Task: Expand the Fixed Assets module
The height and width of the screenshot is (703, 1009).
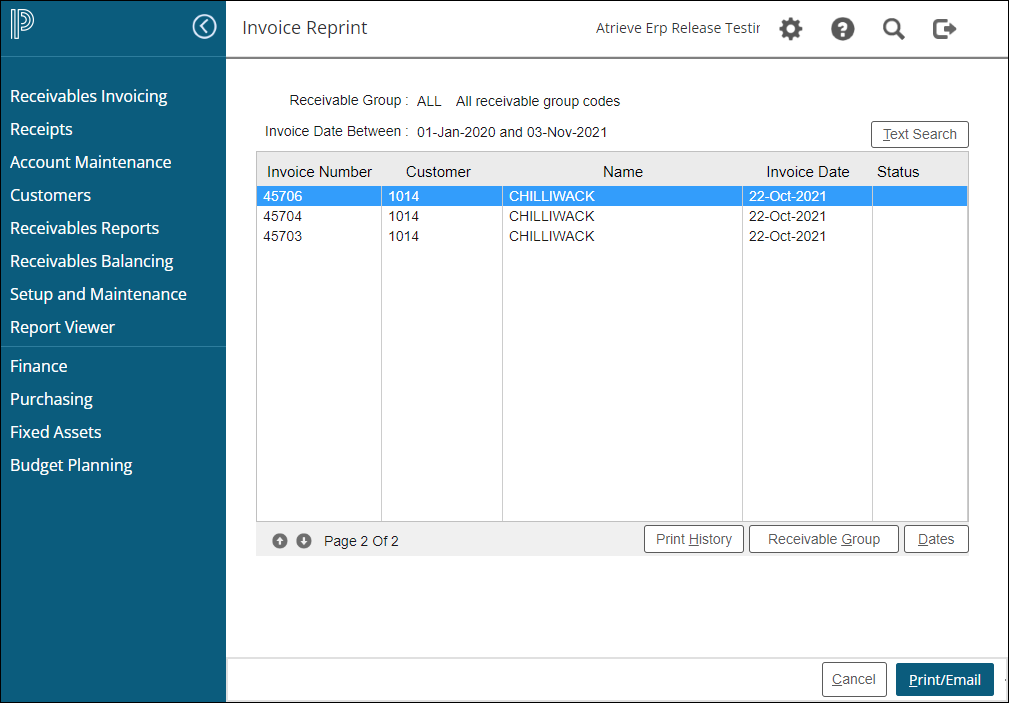Action: click(x=56, y=432)
